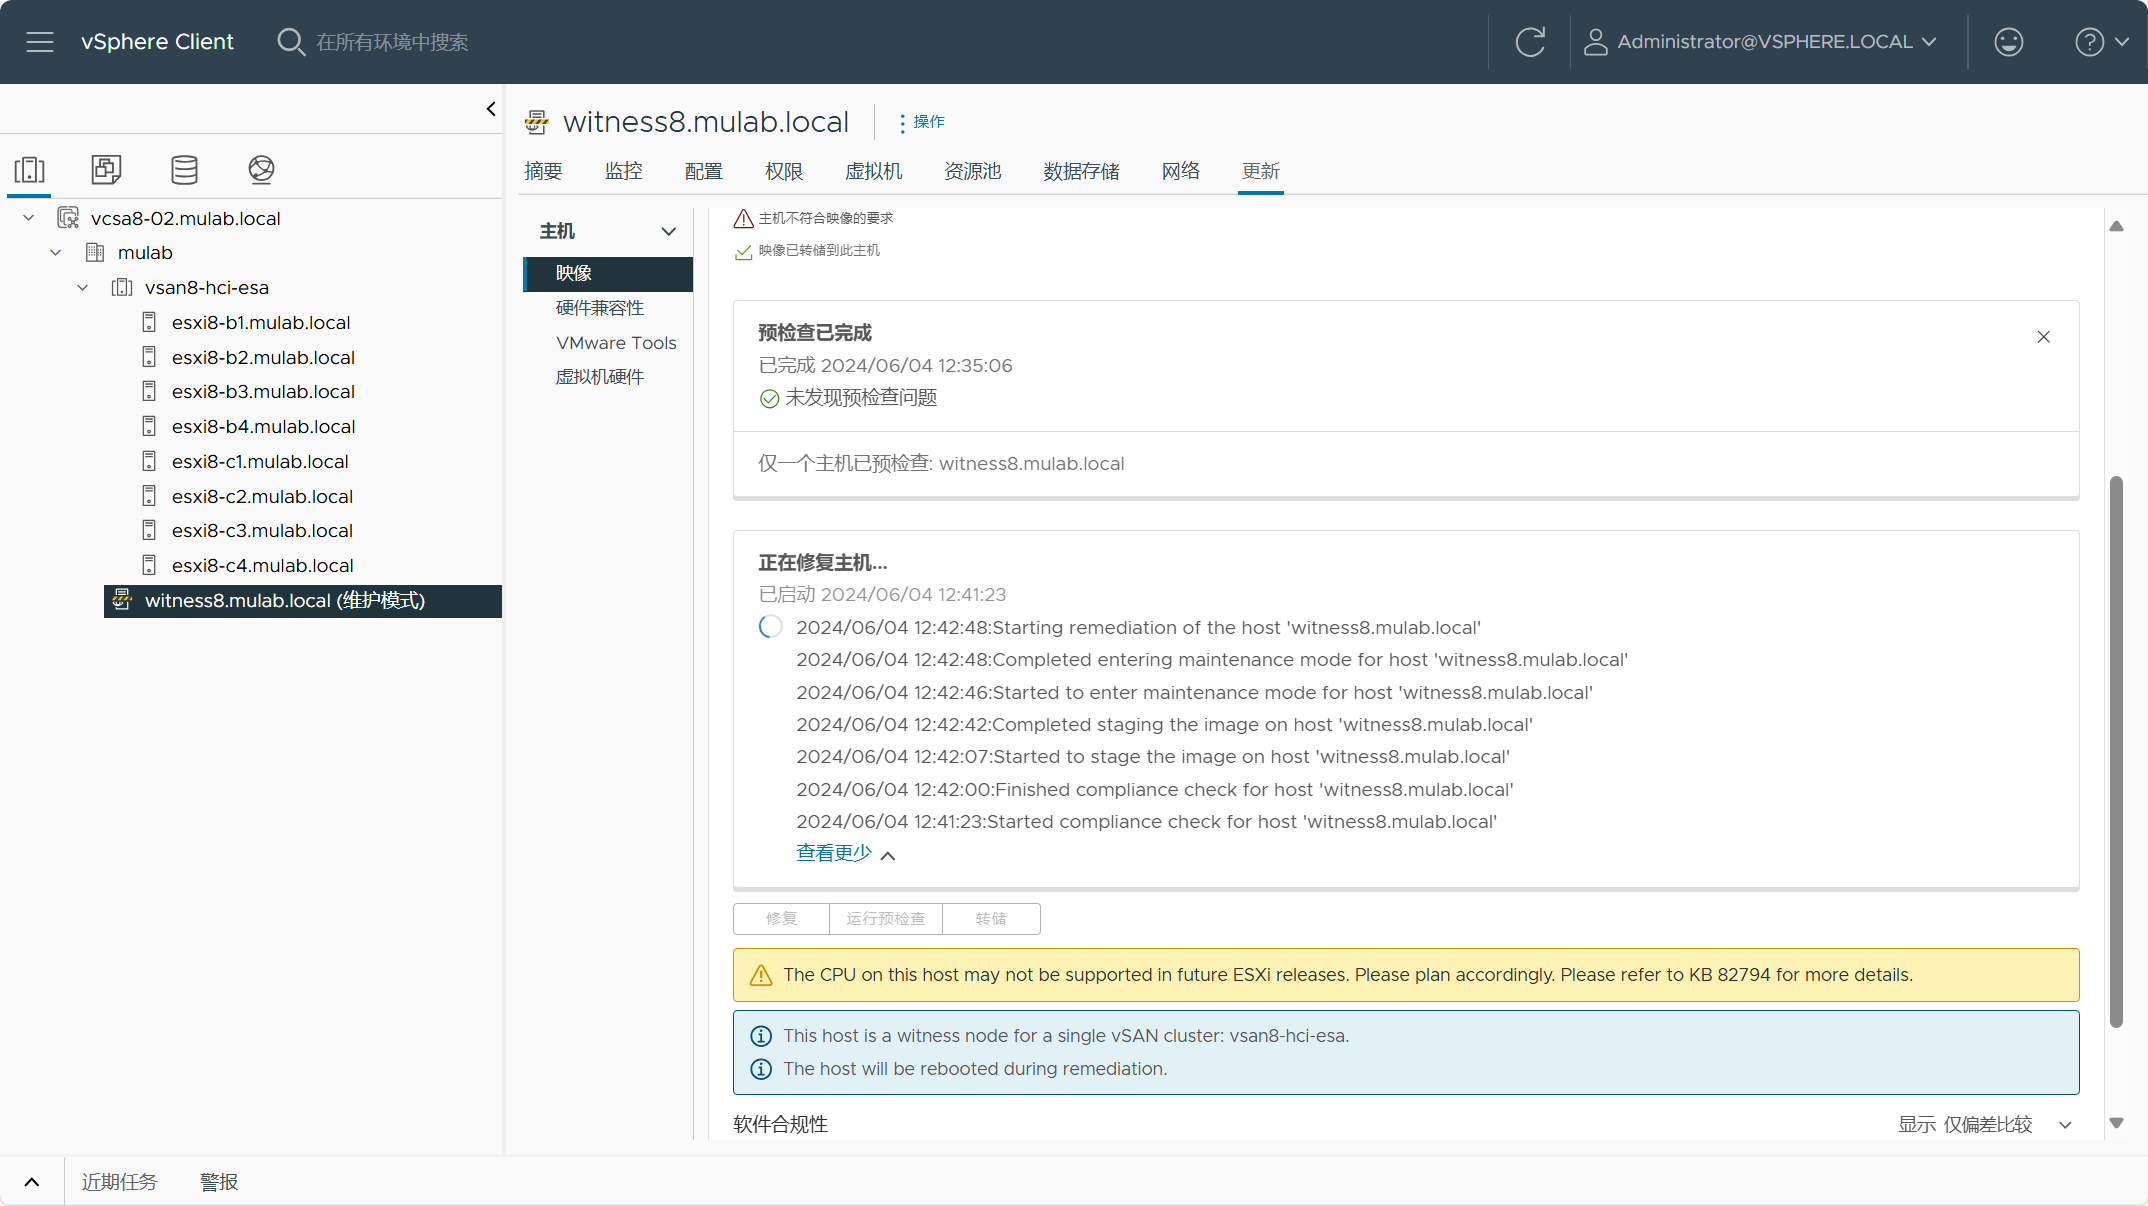
Task: Select host esxi8-c1.mulab.local
Action: 260,462
